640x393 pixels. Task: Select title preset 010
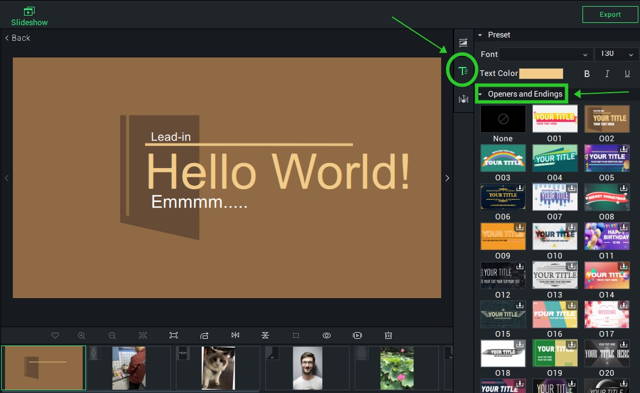pos(555,236)
